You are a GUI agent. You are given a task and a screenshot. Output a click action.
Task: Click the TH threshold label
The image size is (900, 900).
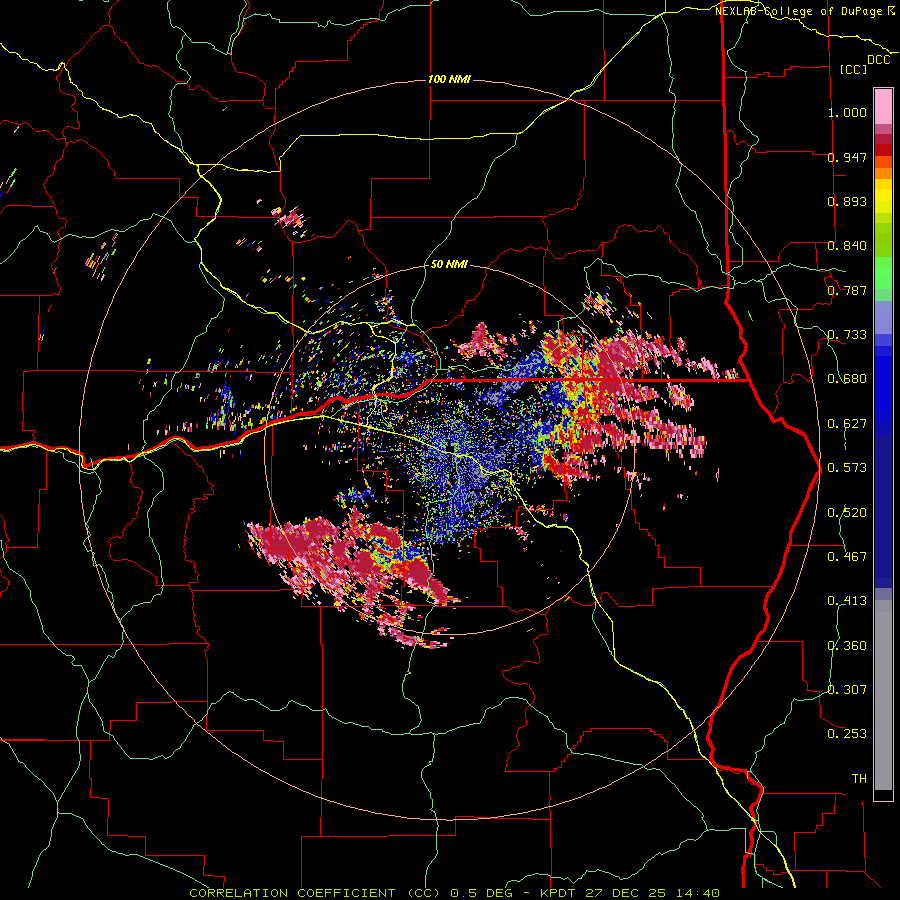[859, 779]
